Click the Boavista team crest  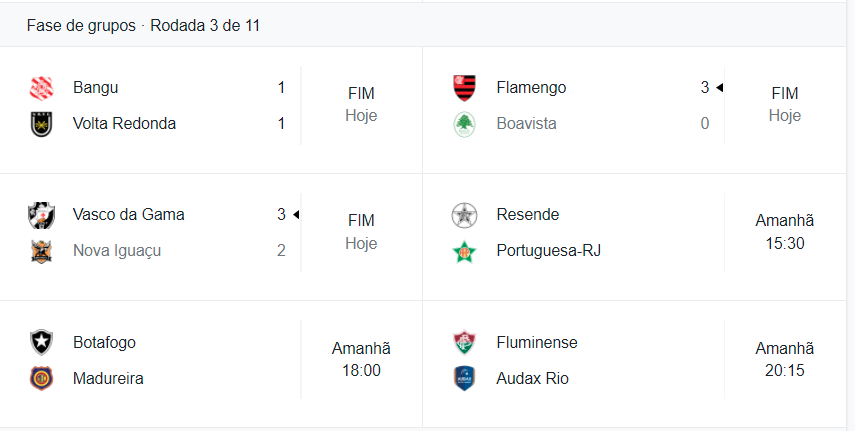click(x=464, y=124)
